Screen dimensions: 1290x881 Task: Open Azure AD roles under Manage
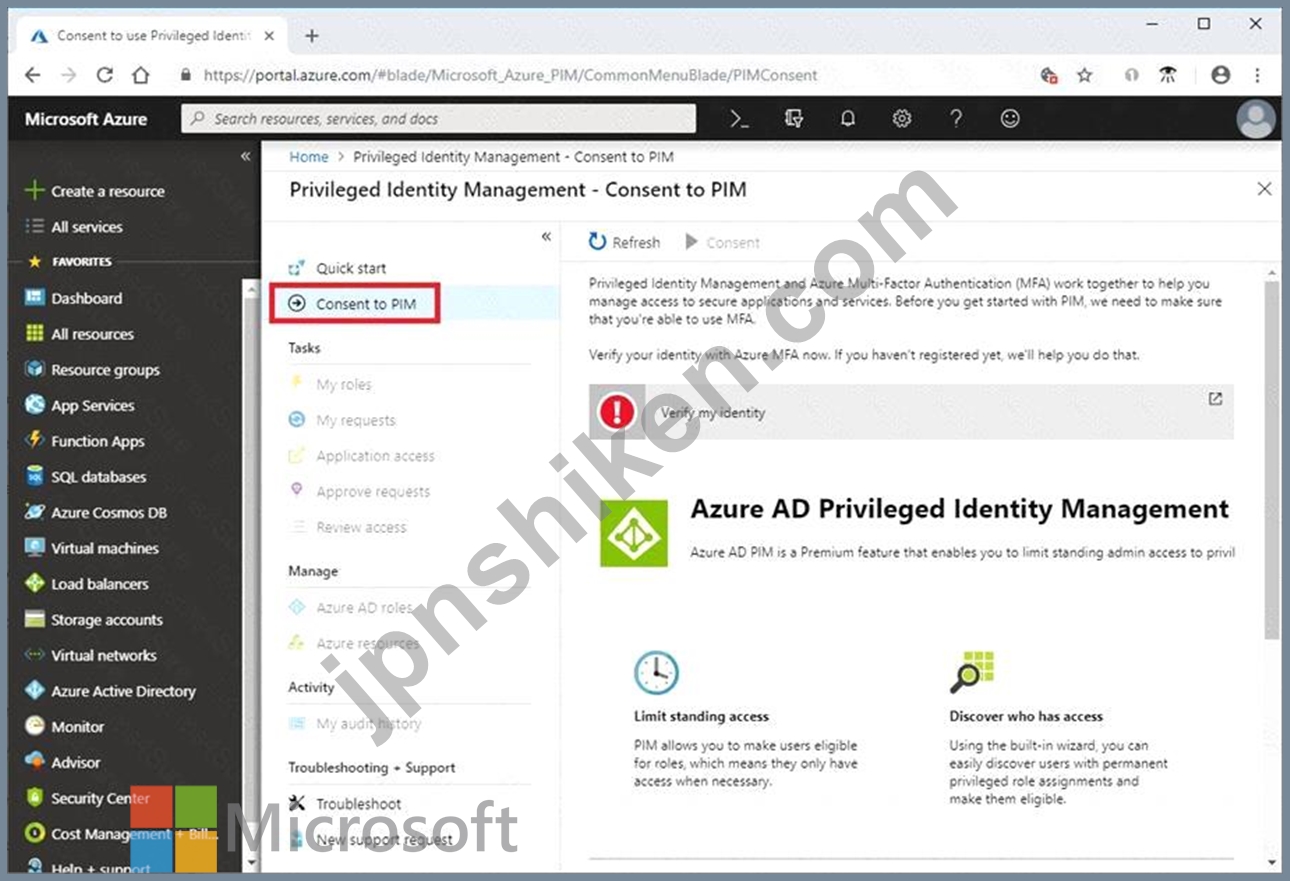pyautogui.click(x=364, y=607)
